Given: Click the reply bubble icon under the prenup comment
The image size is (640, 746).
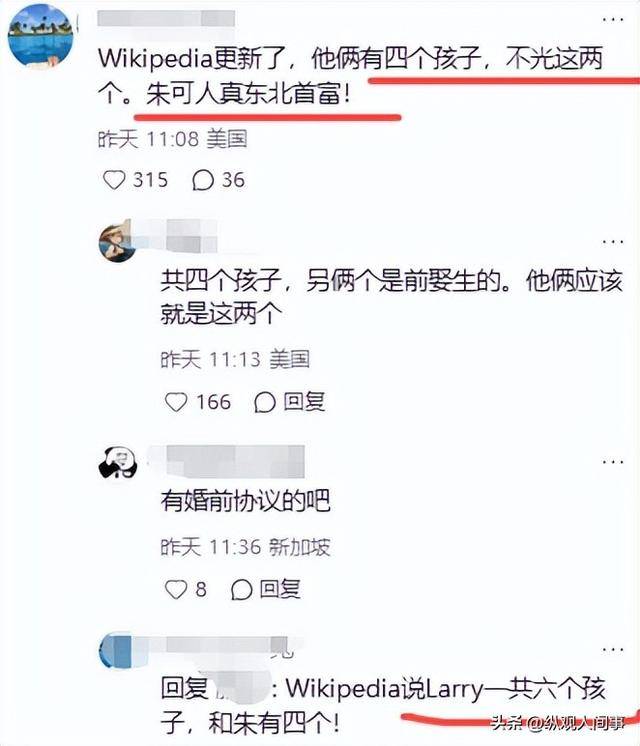Looking at the screenshot, I should coord(241,590).
